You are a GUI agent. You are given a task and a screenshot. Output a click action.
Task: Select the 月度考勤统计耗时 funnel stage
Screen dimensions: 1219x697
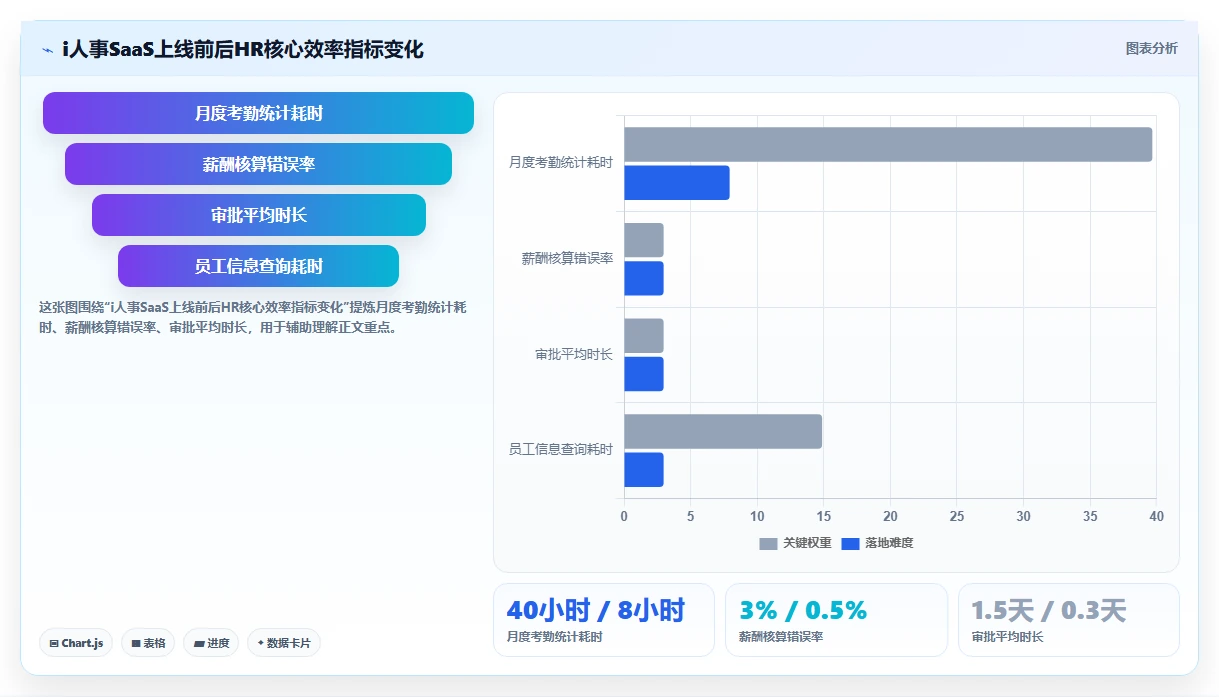click(x=258, y=113)
